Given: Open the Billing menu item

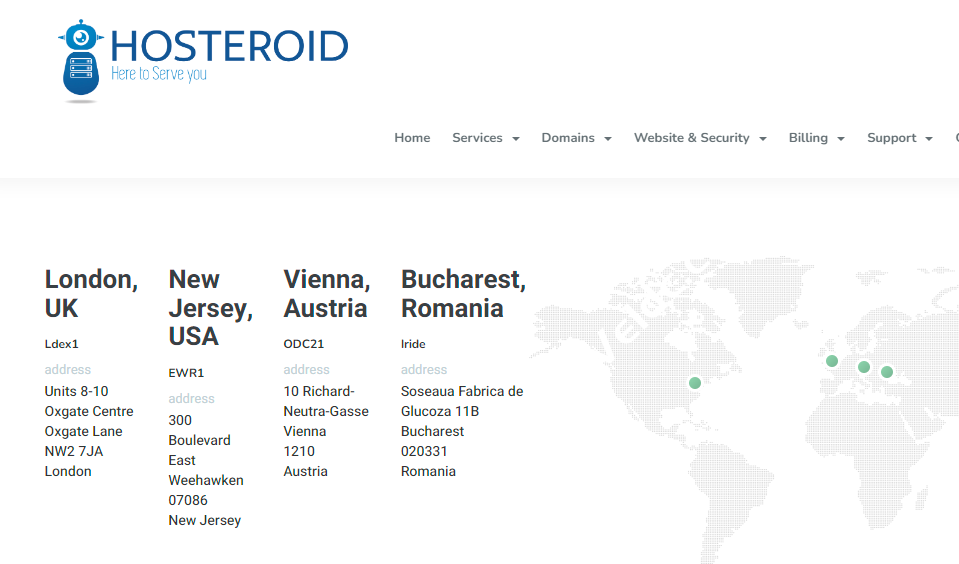Looking at the screenshot, I should [x=816, y=138].
